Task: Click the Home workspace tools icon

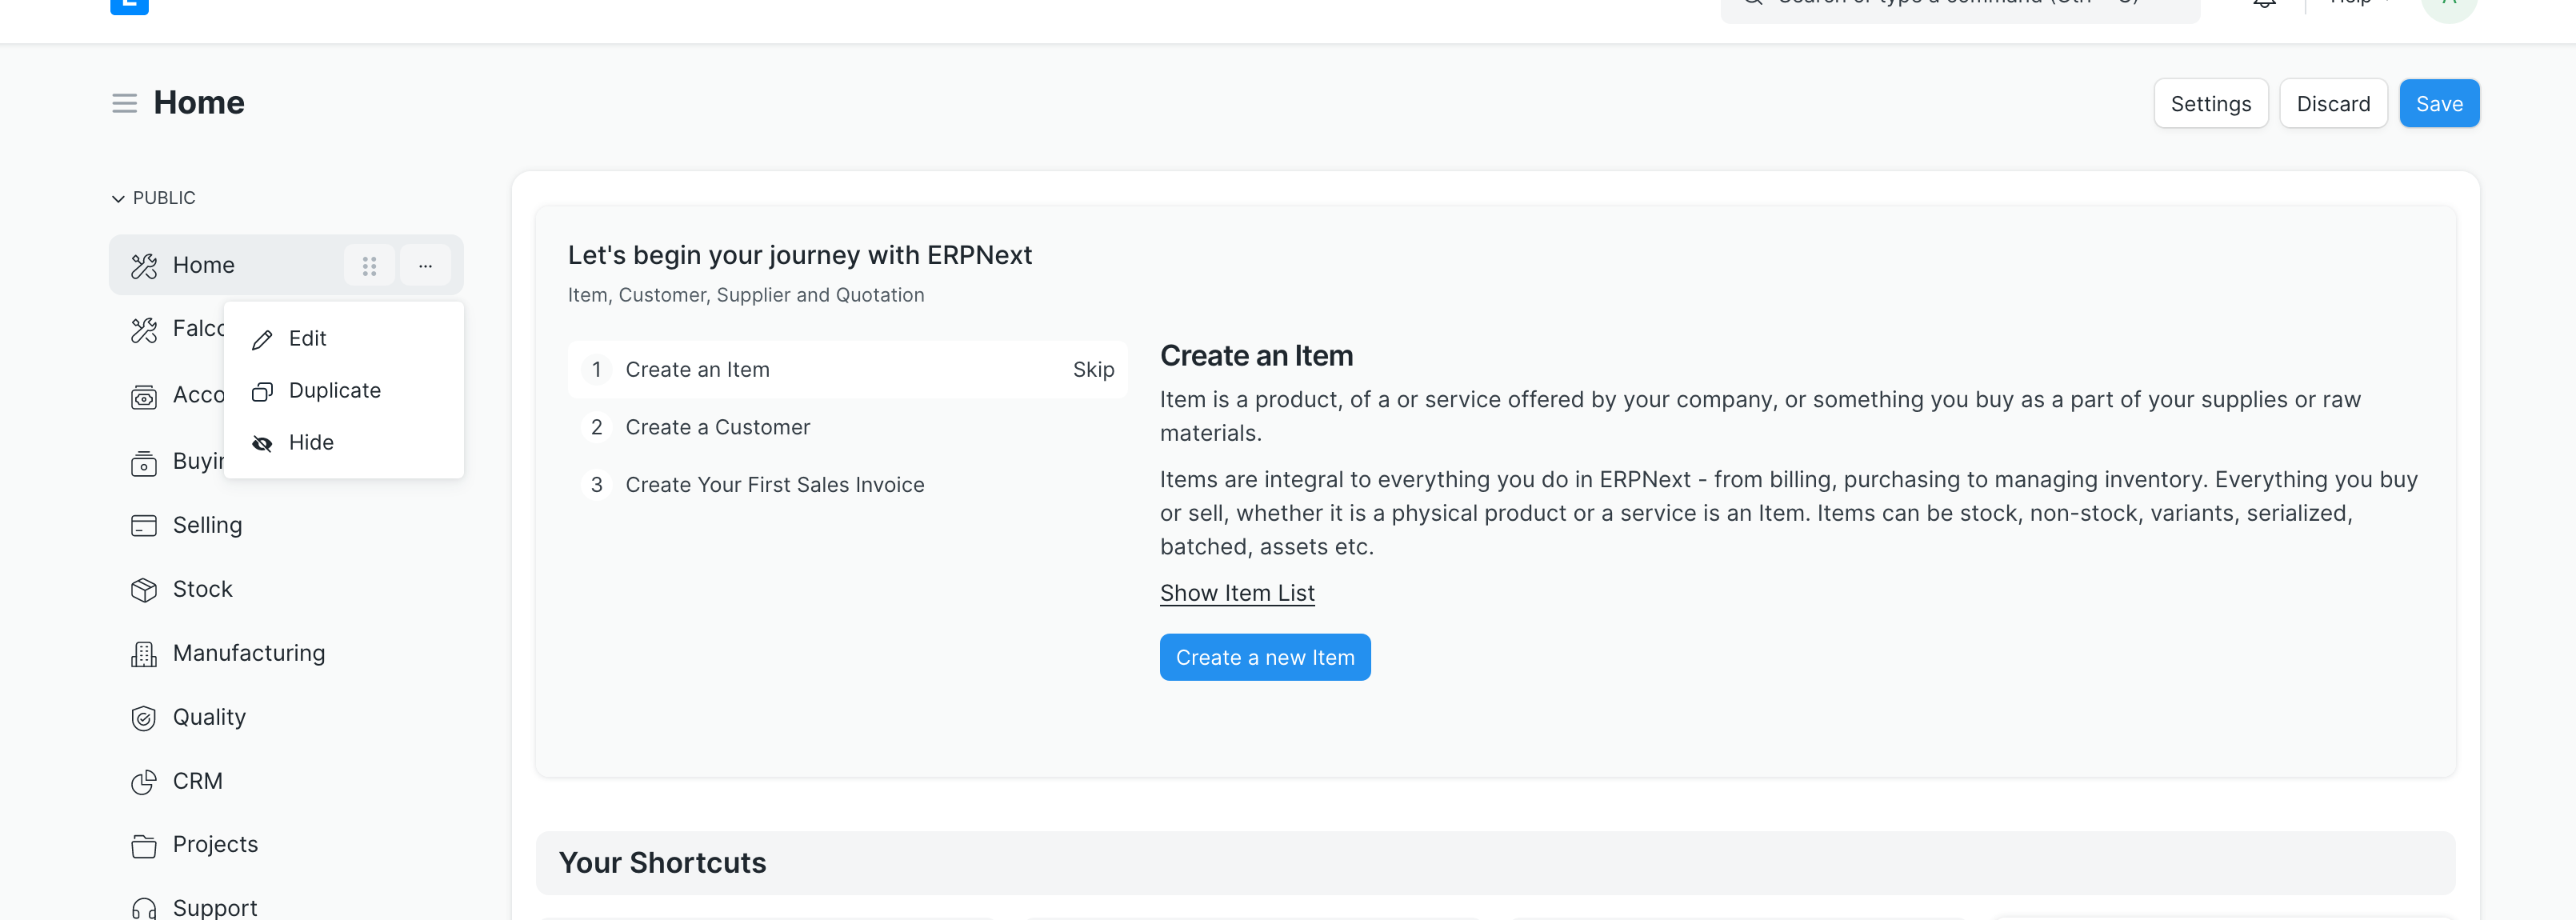Action: (144, 266)
